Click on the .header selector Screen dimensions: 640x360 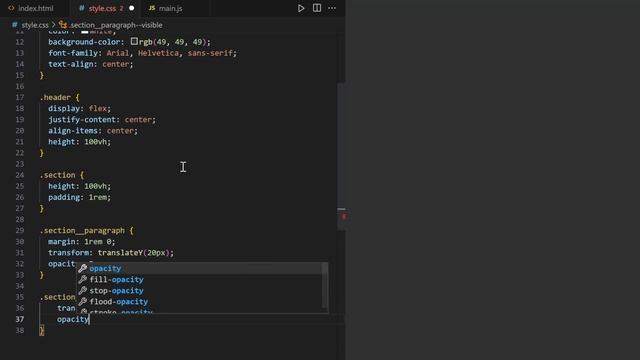pyautogui.click(x=55, y=97)
